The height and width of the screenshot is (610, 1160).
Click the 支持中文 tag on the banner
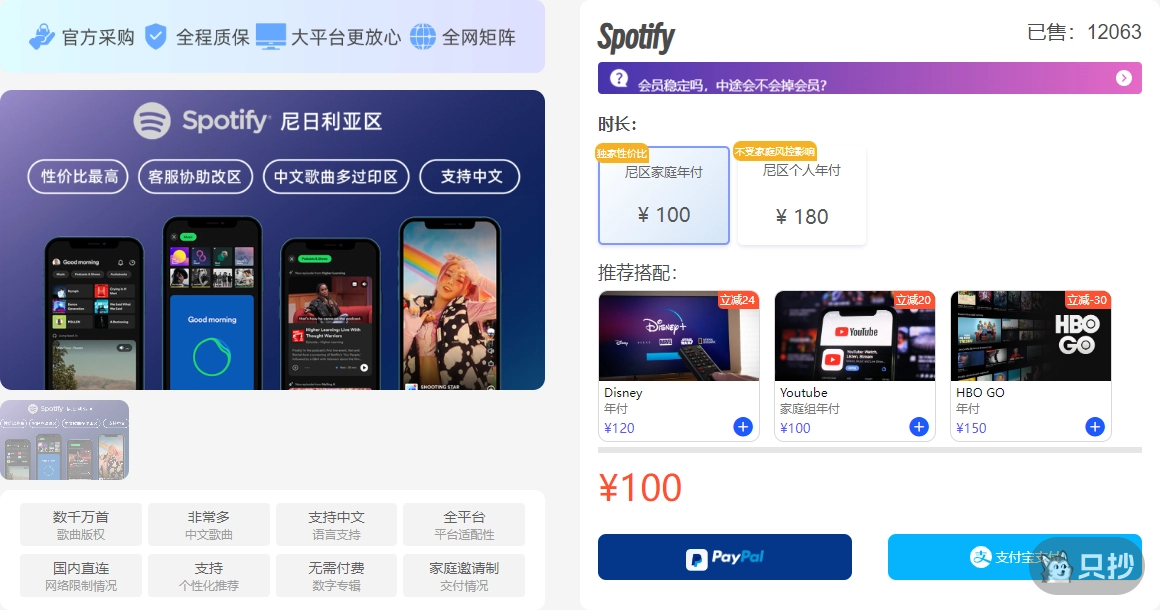pyautogui.click(x=470, y=177)
